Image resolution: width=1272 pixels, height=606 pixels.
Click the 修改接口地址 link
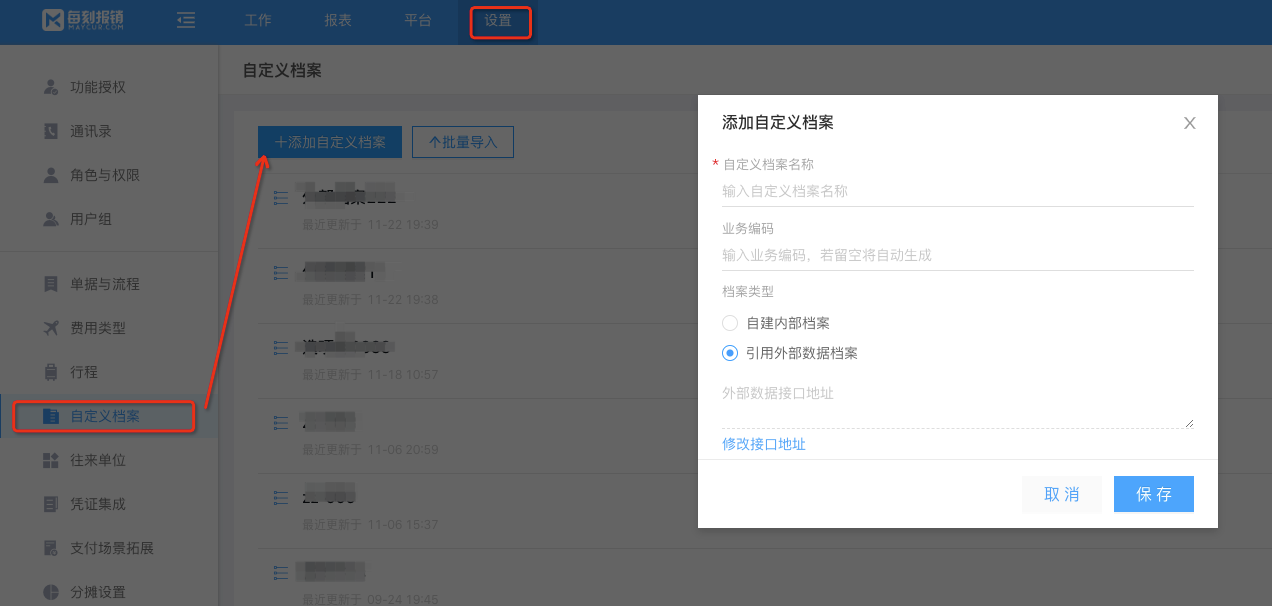[x=764, y=444]
